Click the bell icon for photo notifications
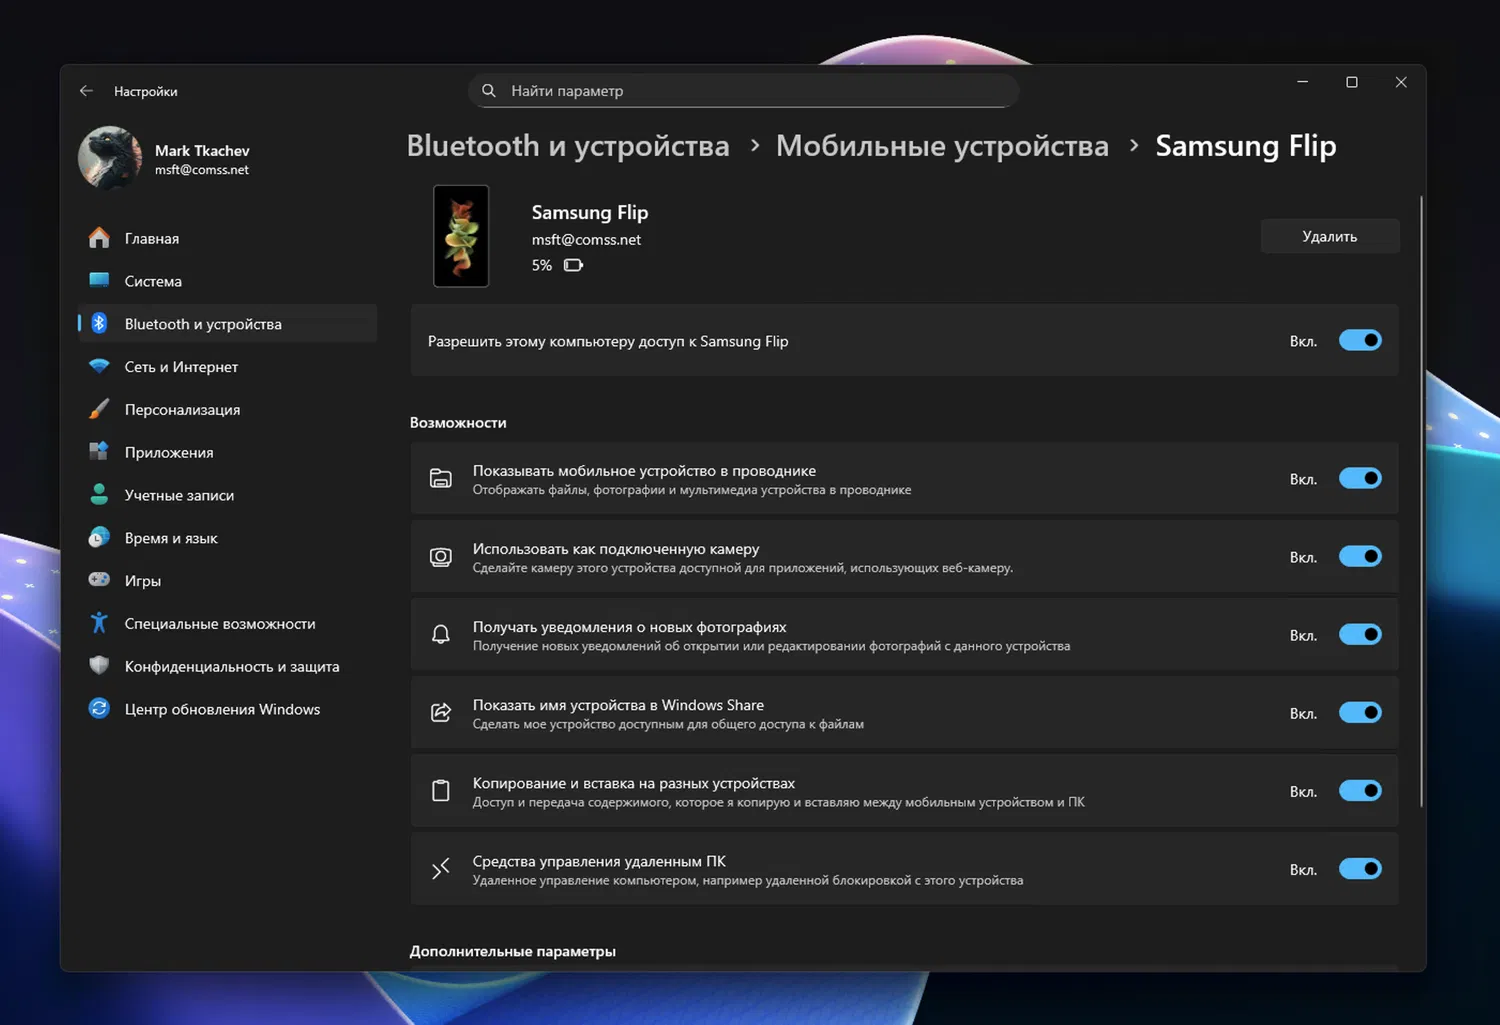Viewport: 1500px width, 1025px height. pos(440,634)
